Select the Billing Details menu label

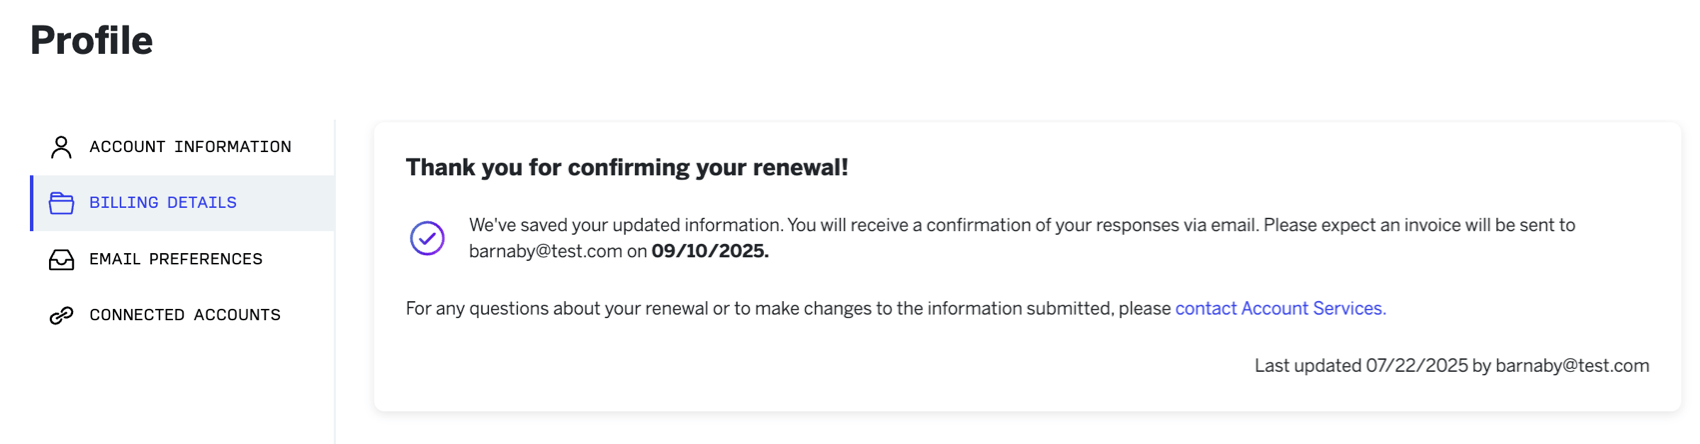163,203
